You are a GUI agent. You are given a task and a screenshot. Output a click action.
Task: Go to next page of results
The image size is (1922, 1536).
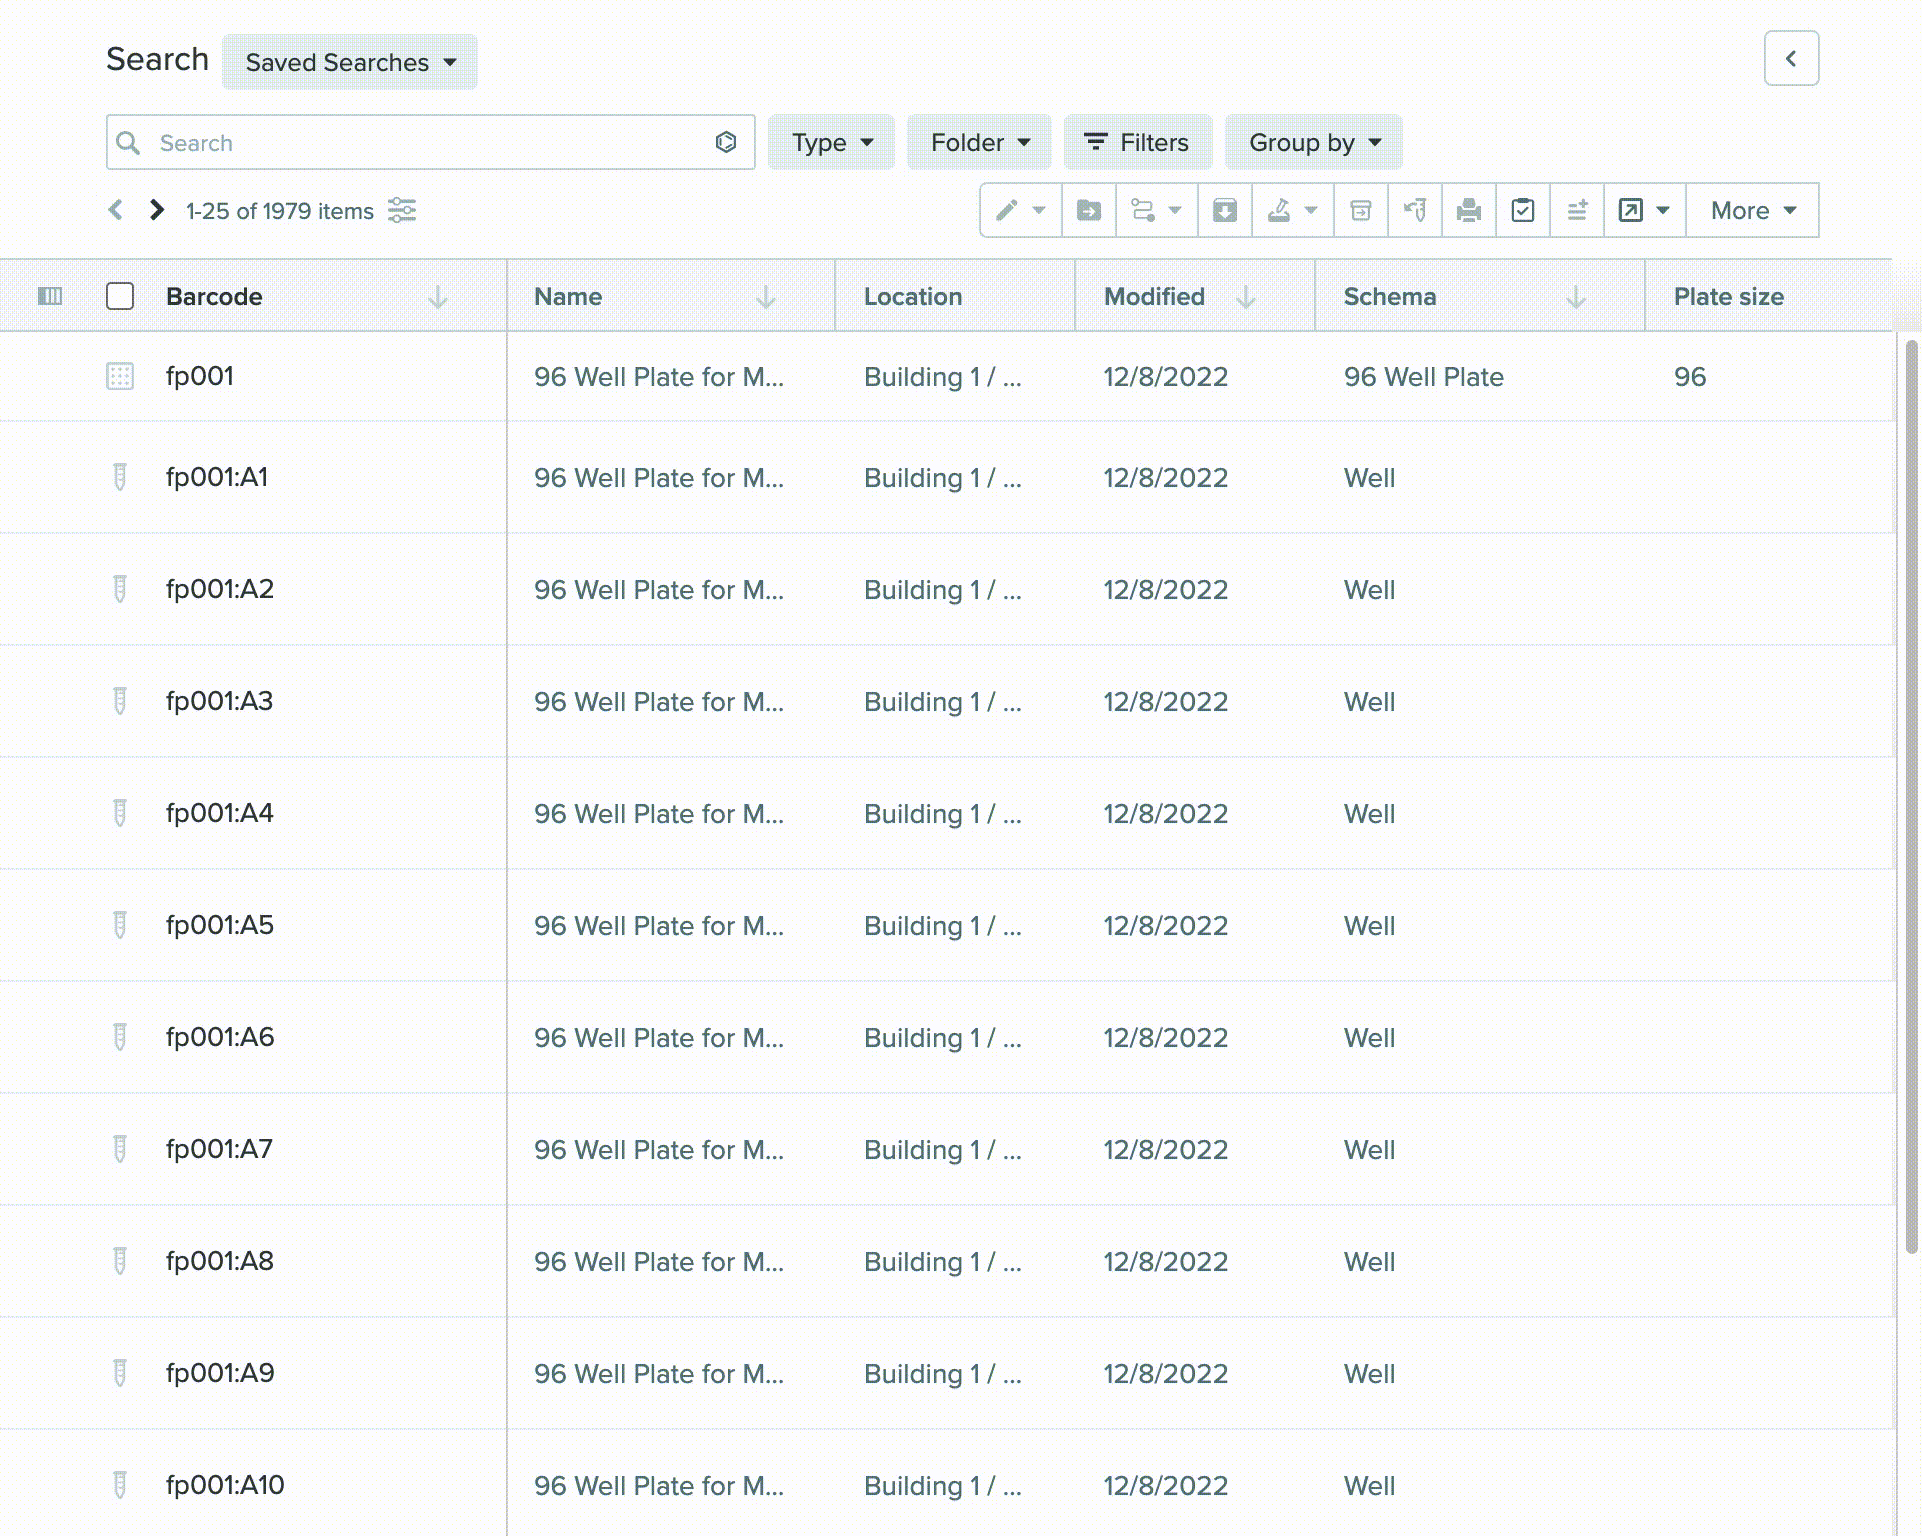coord(157,210)
